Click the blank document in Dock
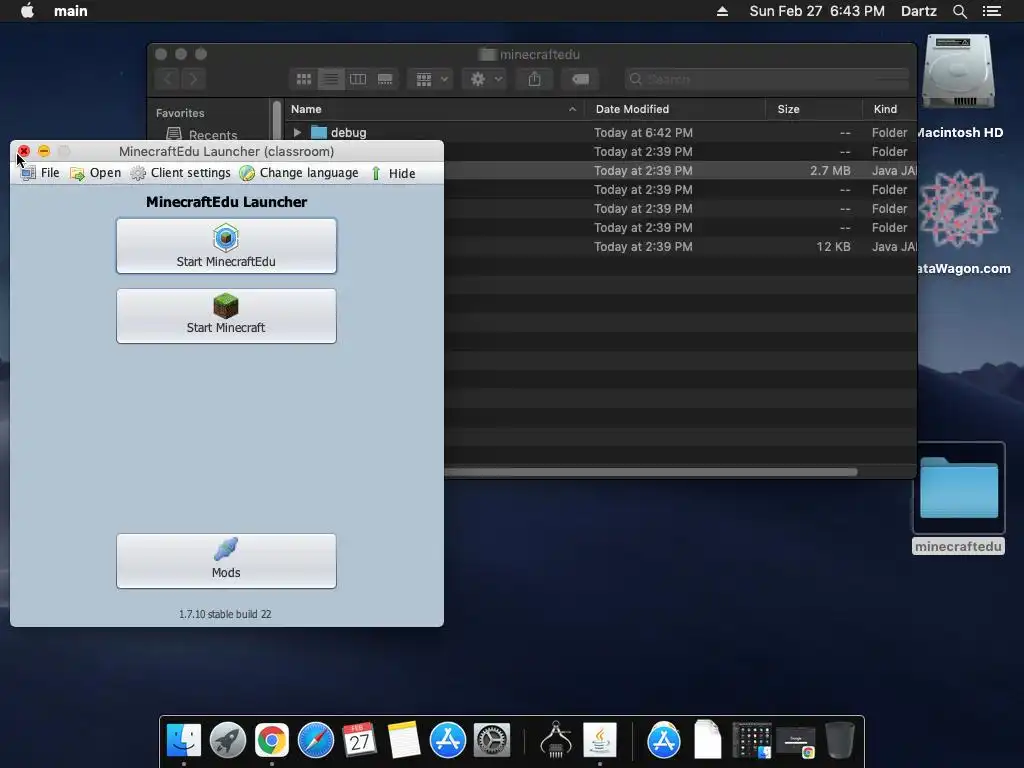Image resolution: width=1024 pixels, height=768 pixels. [707, 740]
